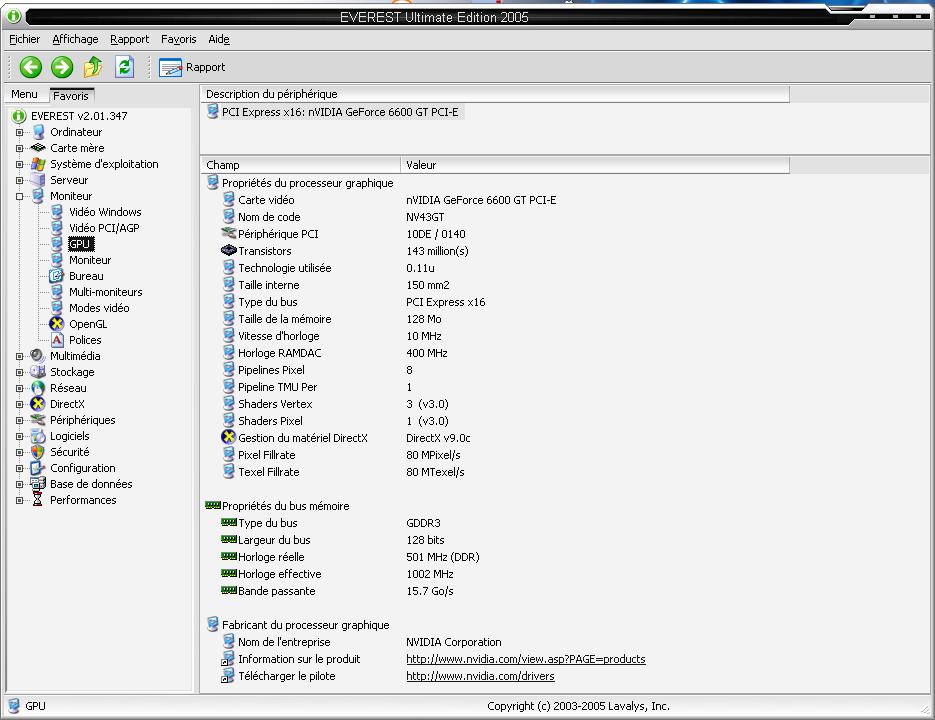Open the Rapport menu in menu bar

point(129,39)
